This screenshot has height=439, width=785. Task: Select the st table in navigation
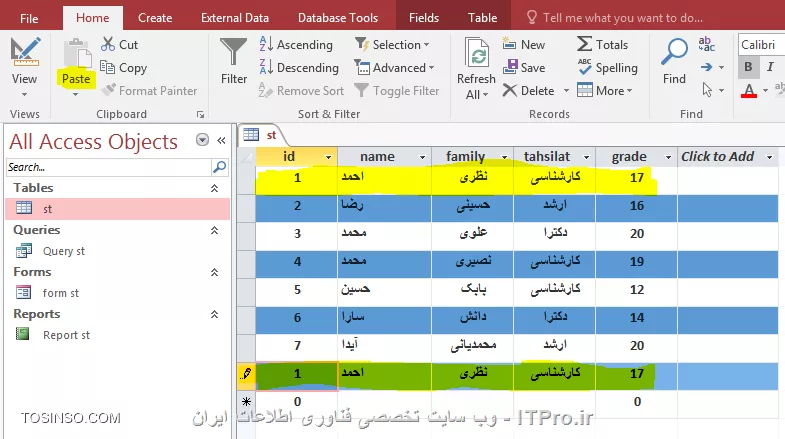click(x=118, y=208)
